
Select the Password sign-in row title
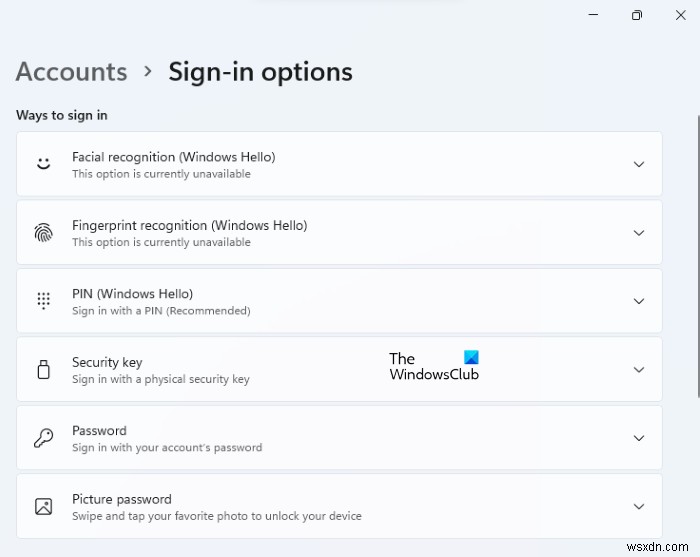pos(99,430)
